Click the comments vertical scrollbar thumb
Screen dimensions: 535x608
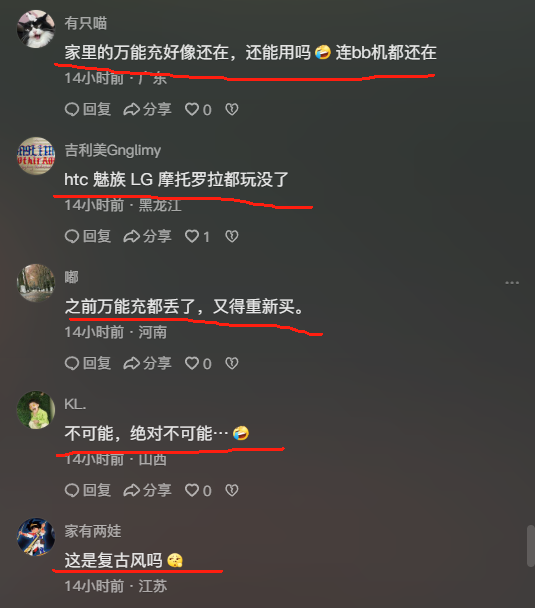pos(531,546)
